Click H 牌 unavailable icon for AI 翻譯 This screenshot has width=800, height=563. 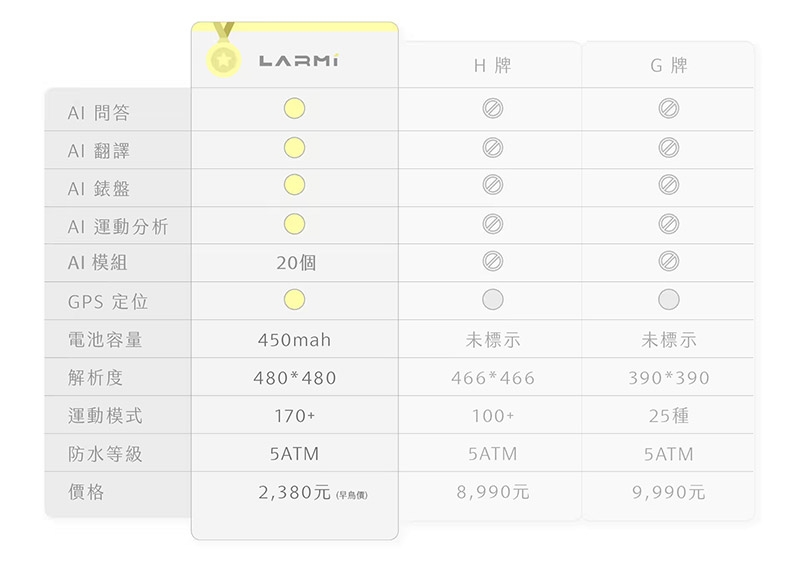492,148
